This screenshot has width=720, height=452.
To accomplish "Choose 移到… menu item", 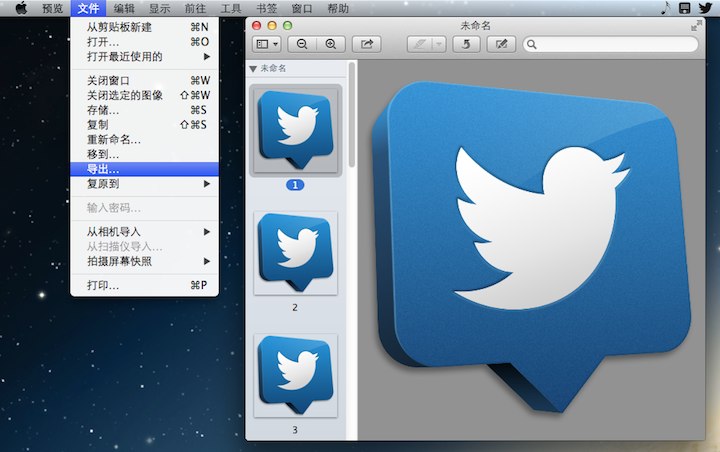I will [x=145, y=154].
